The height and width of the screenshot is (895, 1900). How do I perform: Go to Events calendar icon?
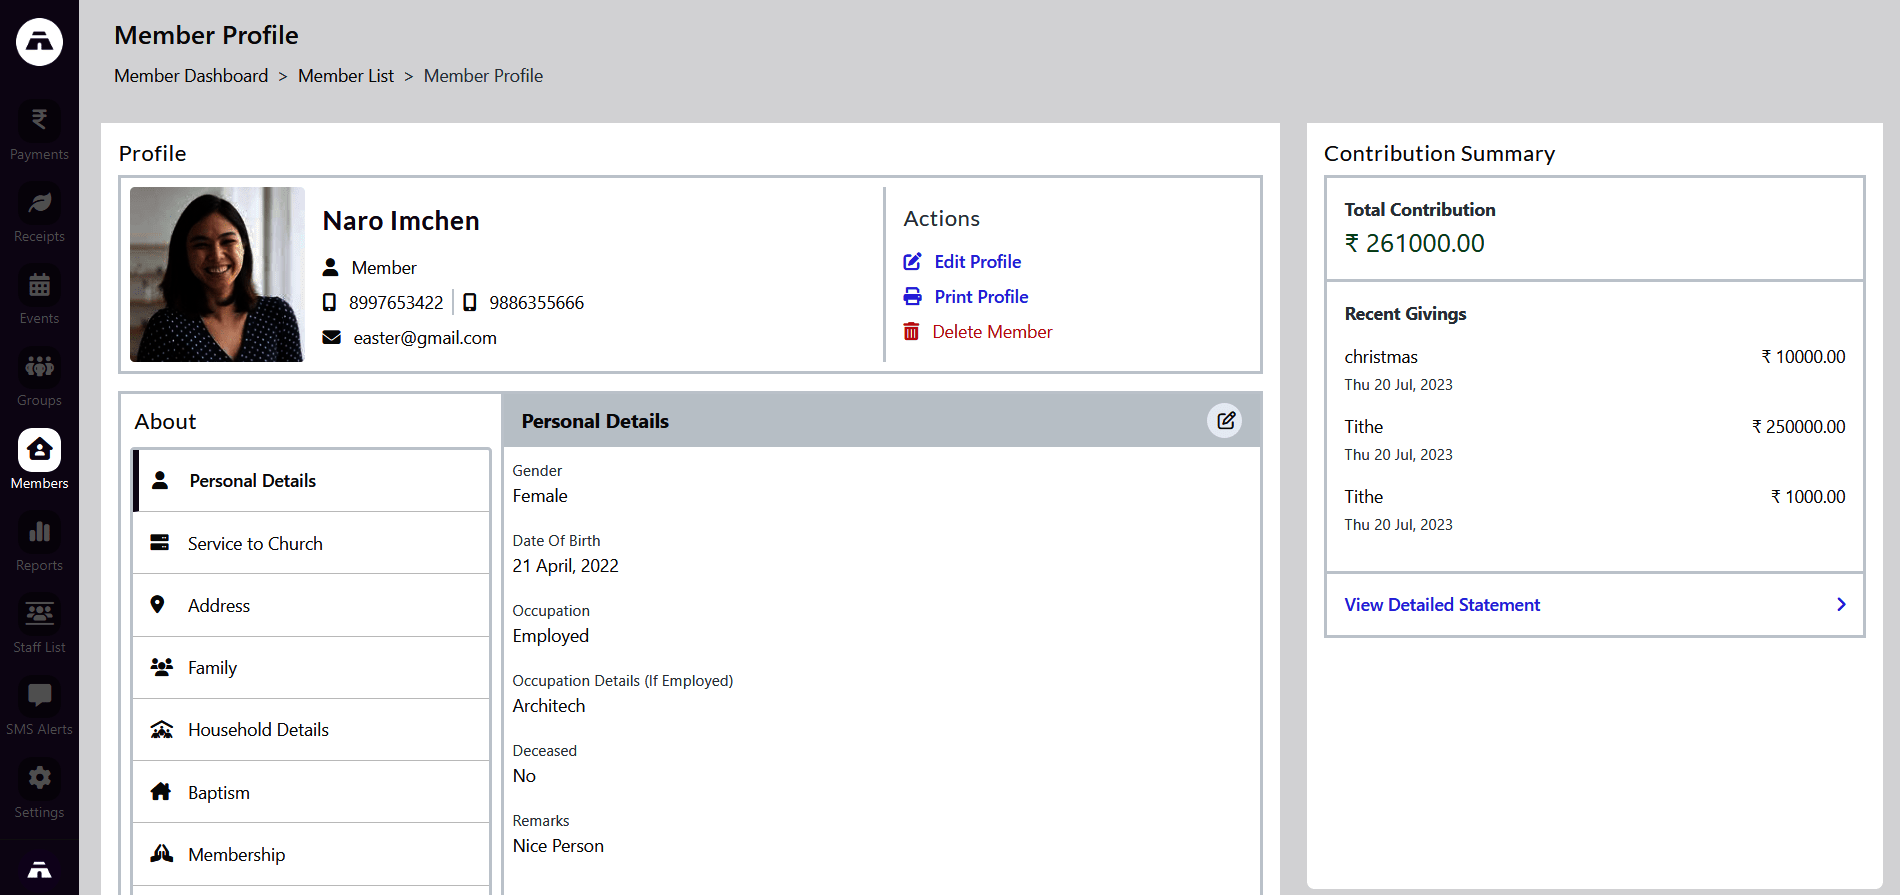coord(39,286)
